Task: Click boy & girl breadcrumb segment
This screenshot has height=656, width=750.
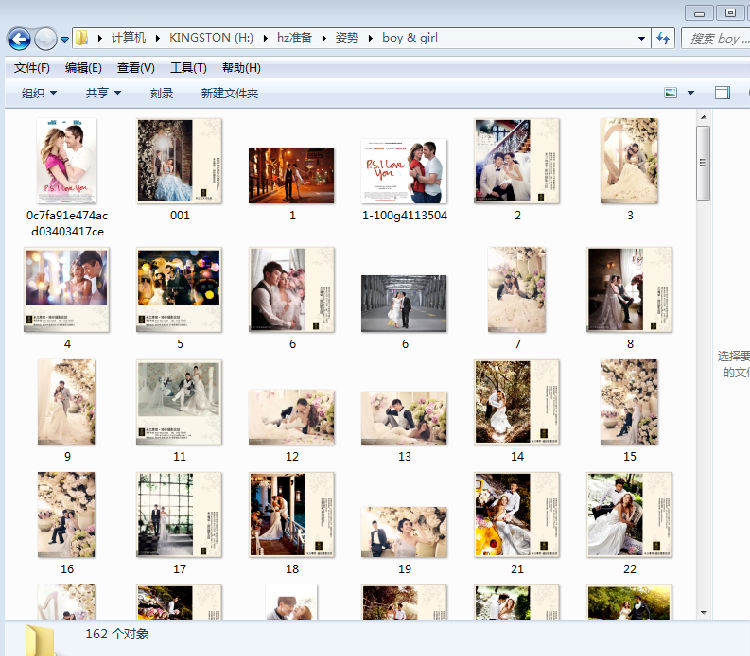Action: [410, 38]
